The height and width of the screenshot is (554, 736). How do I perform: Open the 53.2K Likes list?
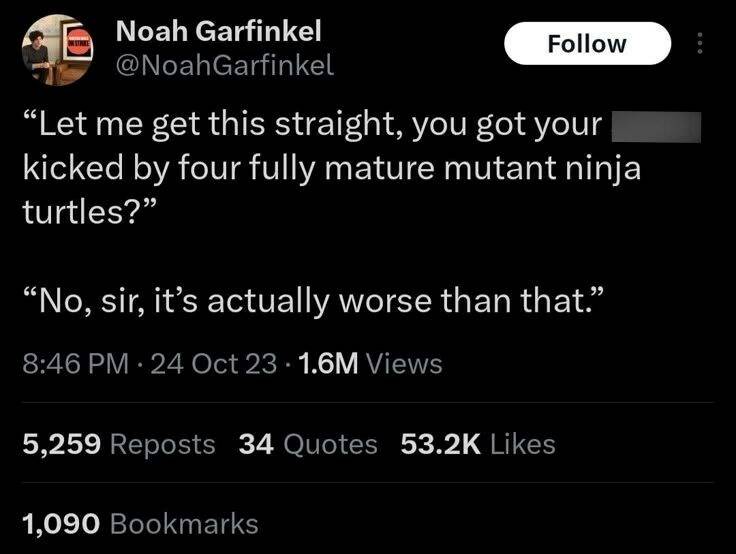[477, 443]
